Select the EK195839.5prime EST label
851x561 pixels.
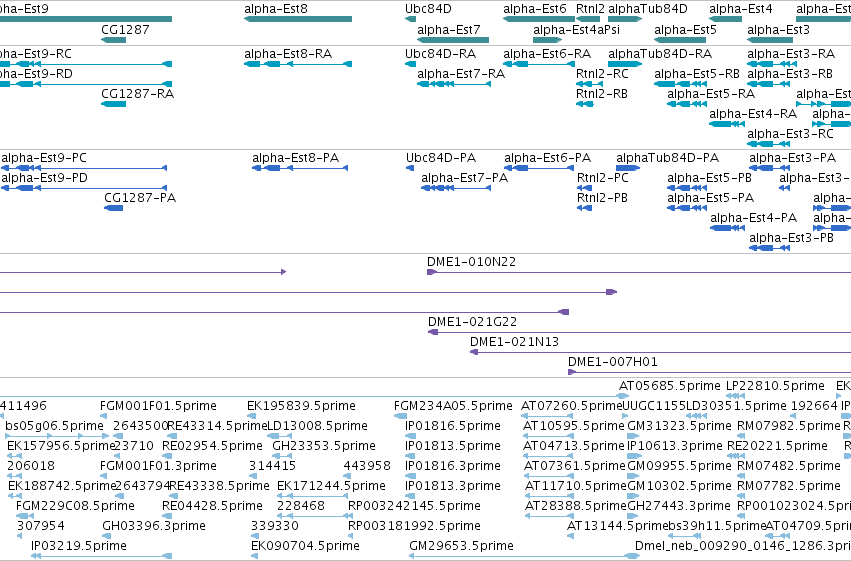point(301,405)
